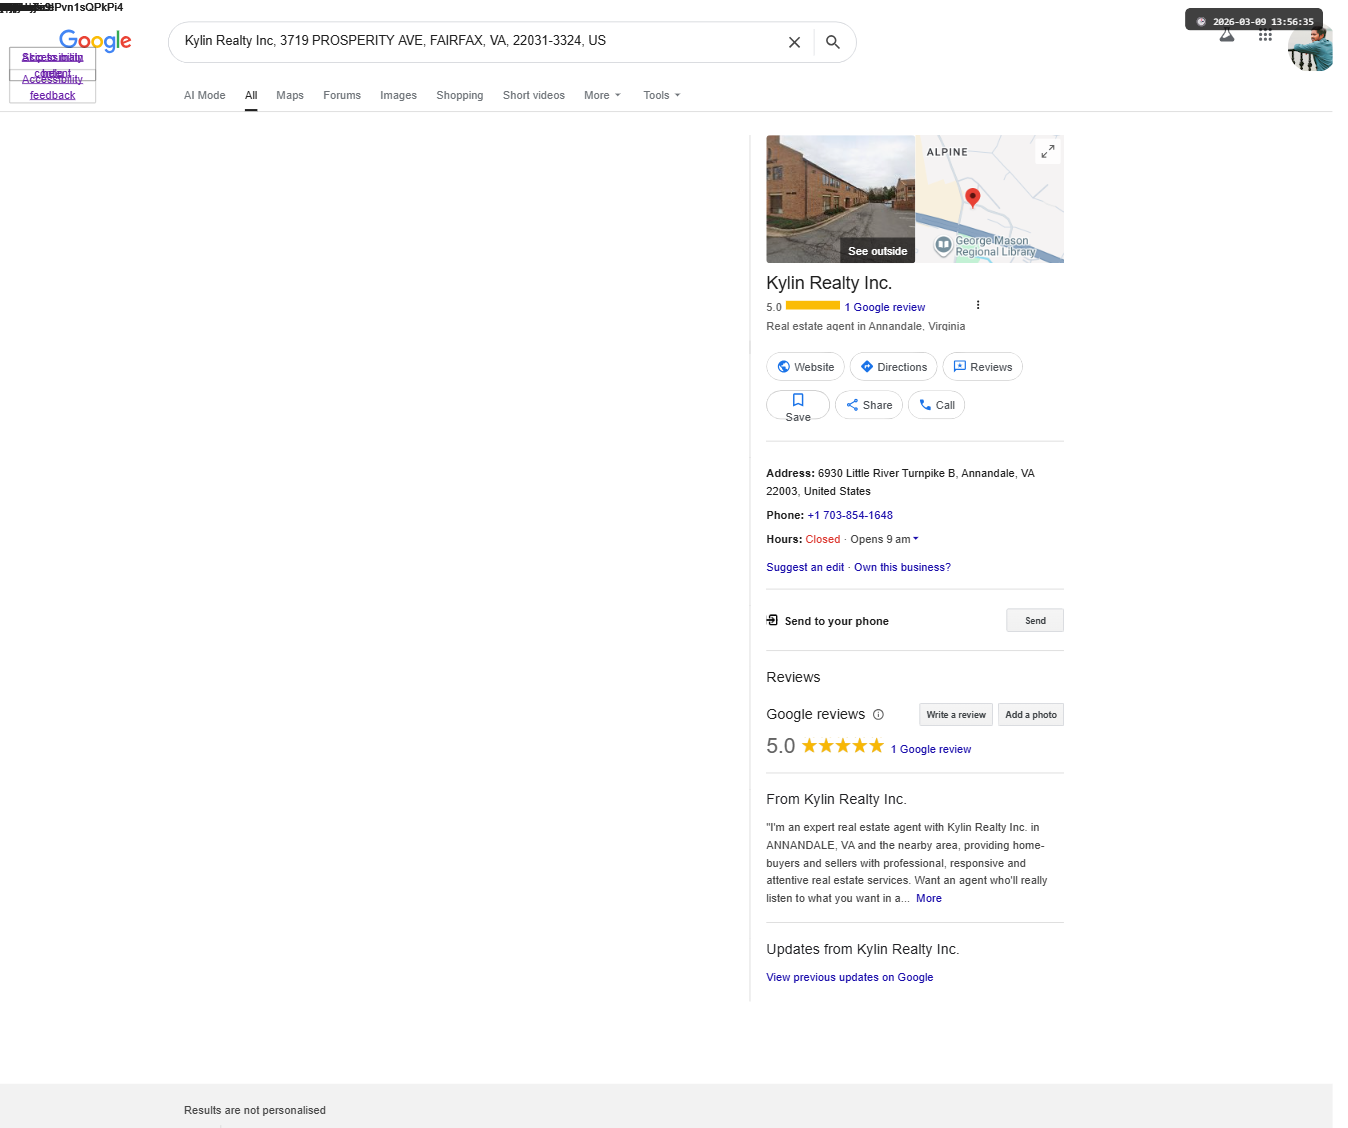This screenshot has width=1348, height=1128.
Task: Select the Maps tab
Action: (290, 95)
